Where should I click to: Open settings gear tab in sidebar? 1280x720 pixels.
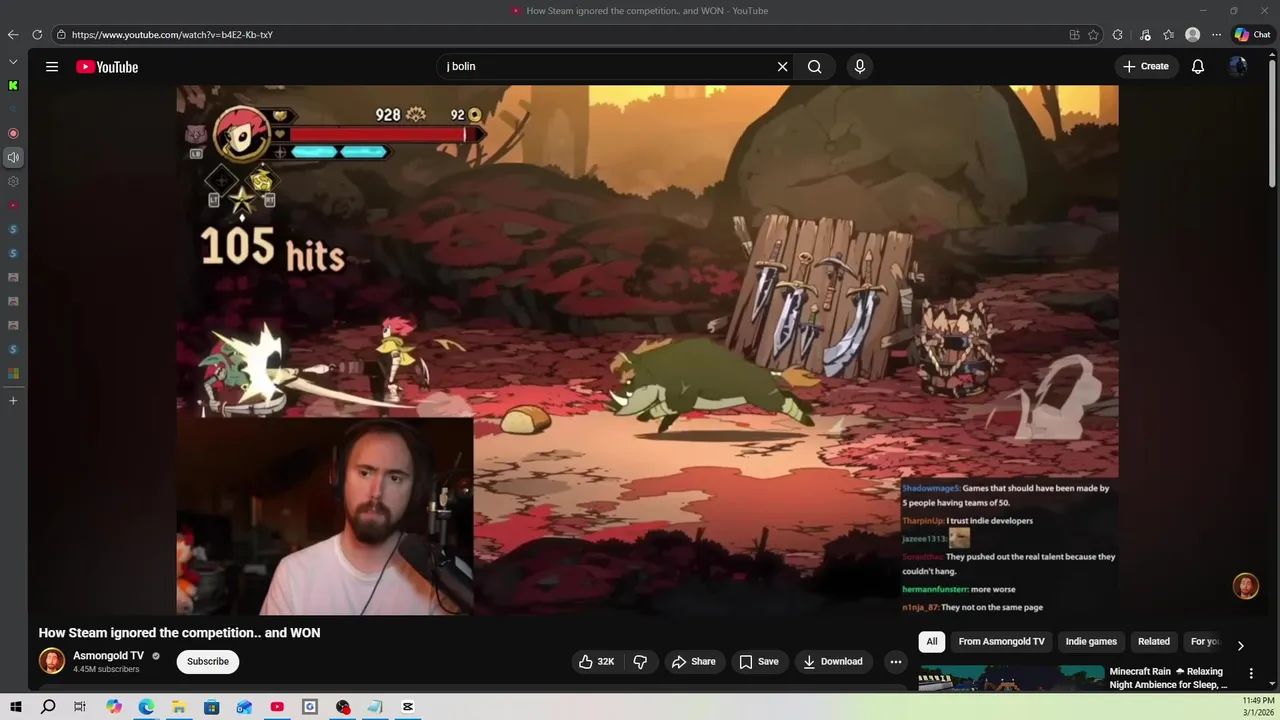click(13, 181)
